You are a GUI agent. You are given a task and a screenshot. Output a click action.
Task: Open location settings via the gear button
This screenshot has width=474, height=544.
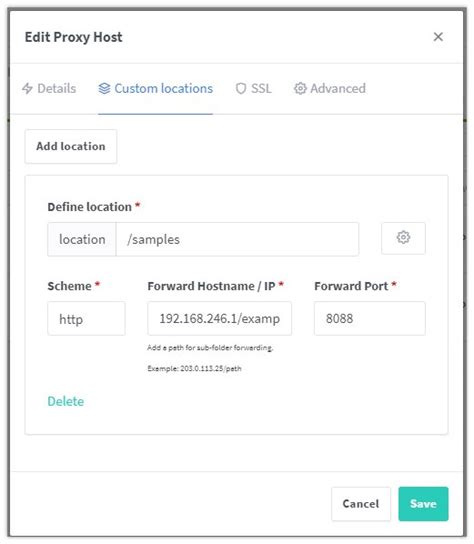click(x=403, y=238)
